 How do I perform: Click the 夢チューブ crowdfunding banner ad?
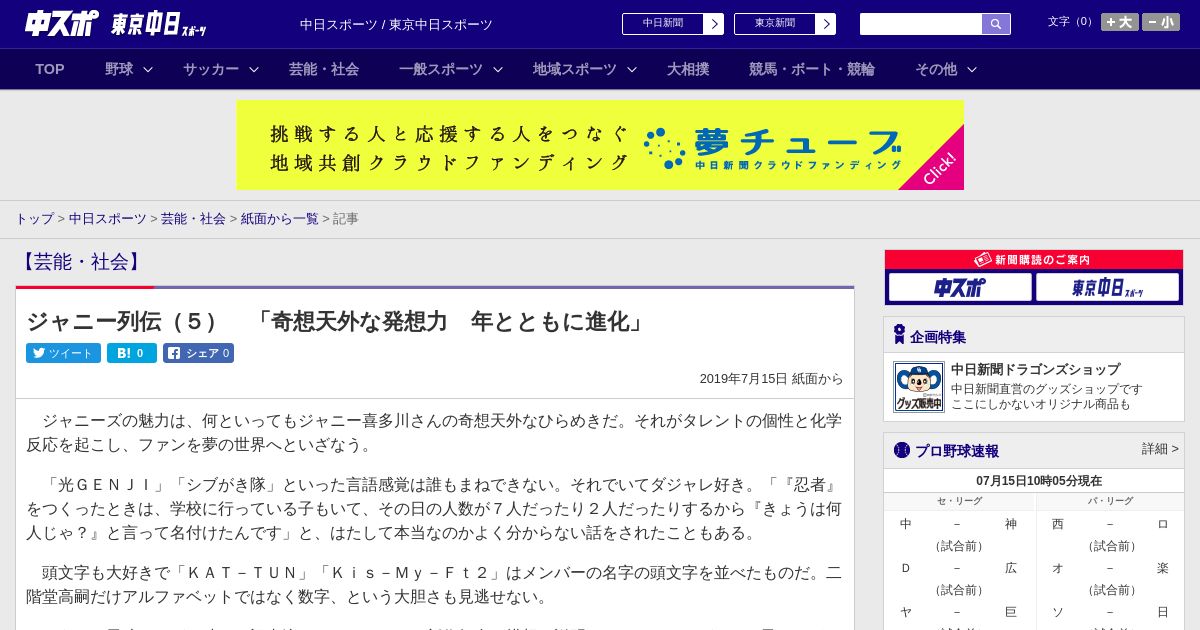[x=600, y=145]
